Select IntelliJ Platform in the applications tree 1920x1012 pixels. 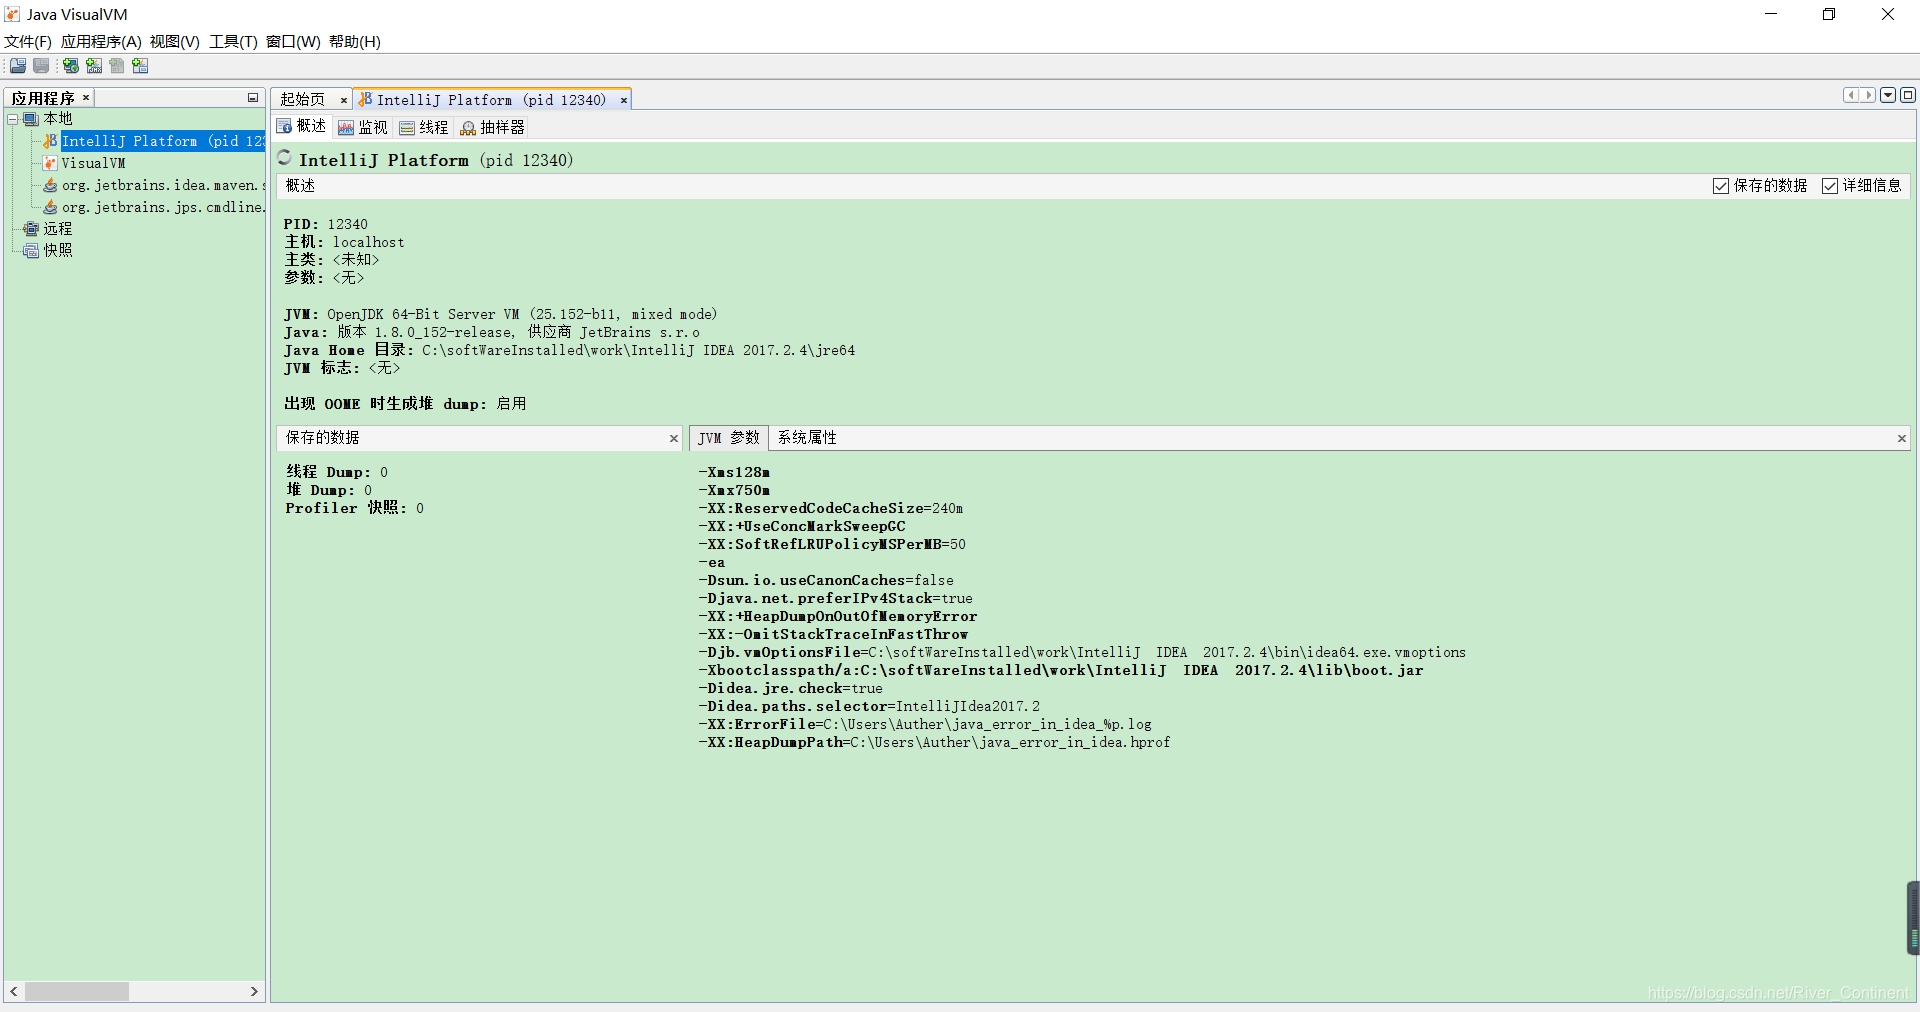154,141
